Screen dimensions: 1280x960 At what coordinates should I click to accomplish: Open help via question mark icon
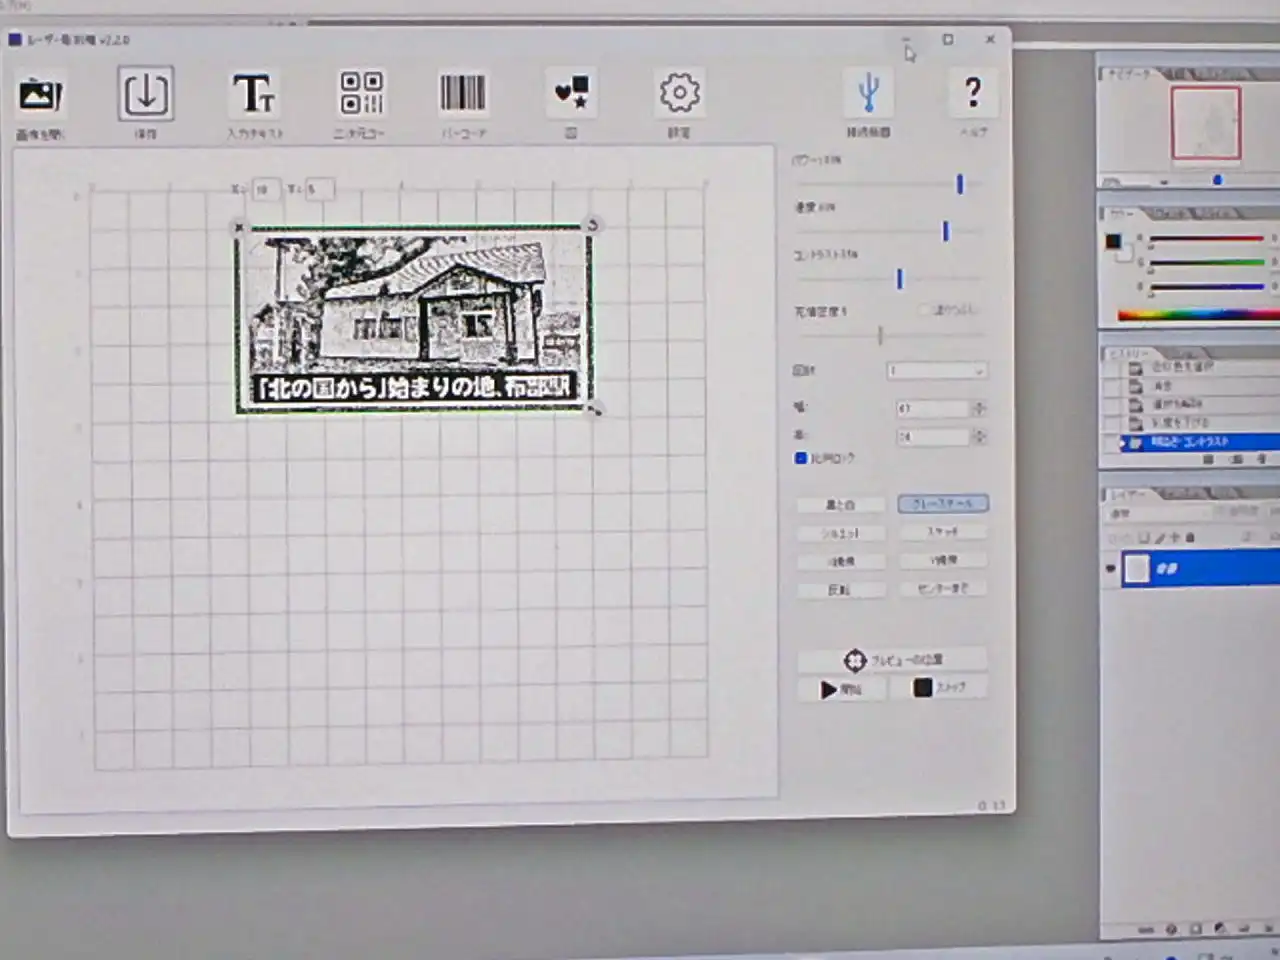tap(972, 93)
